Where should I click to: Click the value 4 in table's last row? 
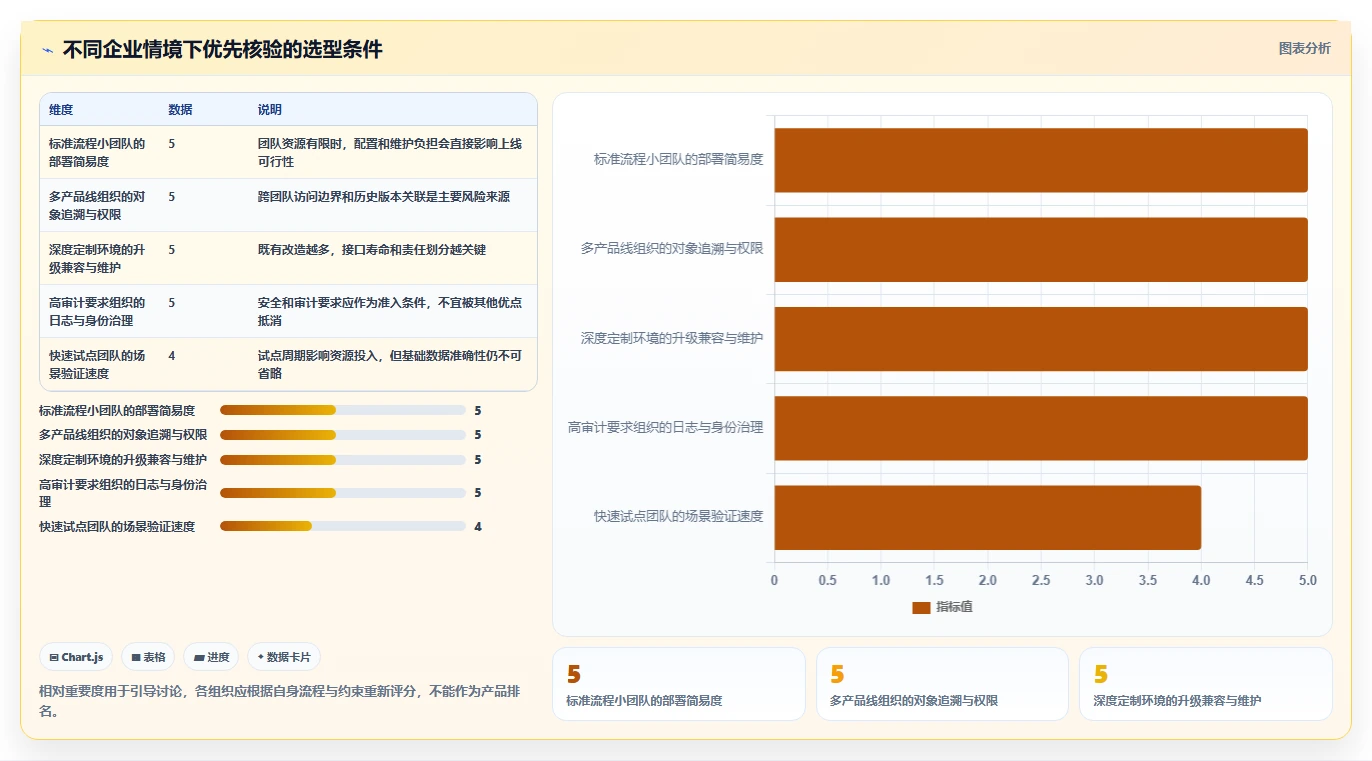click(172, 356)
